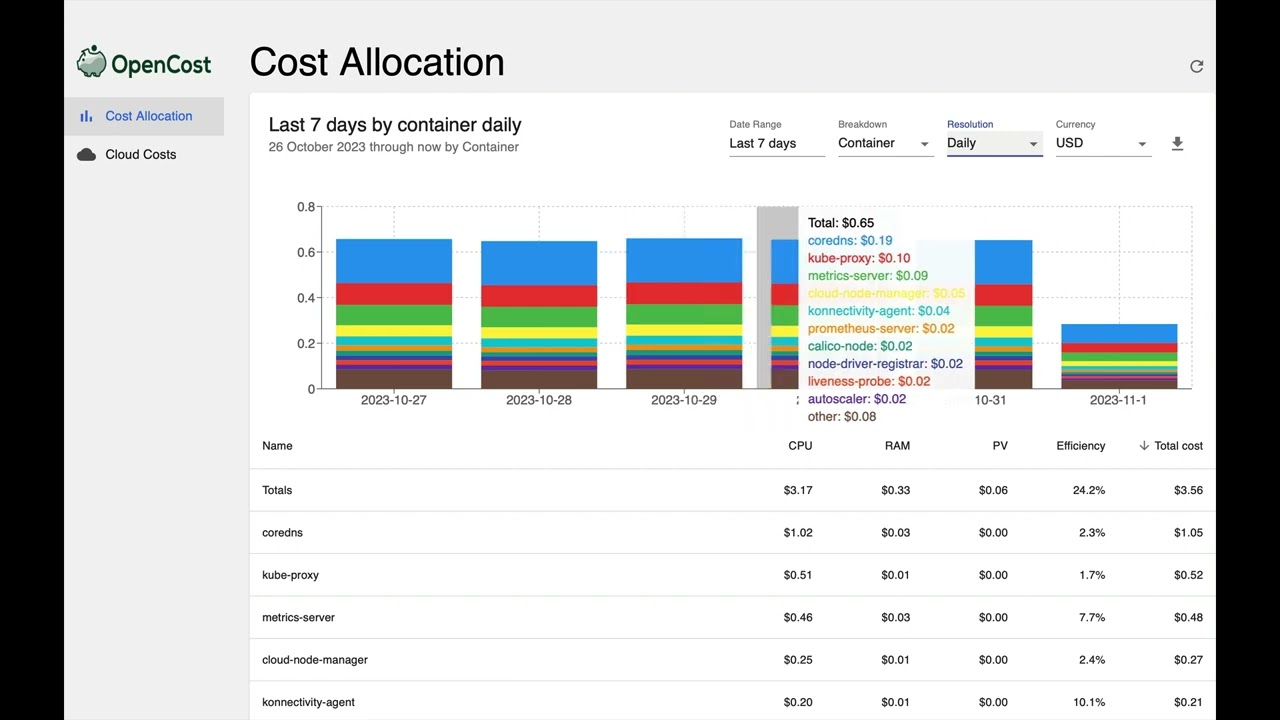The image size is (1280, 720).
Task: Click metrics-server efficiency 7.7%
Action: [x=1092, y=618]
